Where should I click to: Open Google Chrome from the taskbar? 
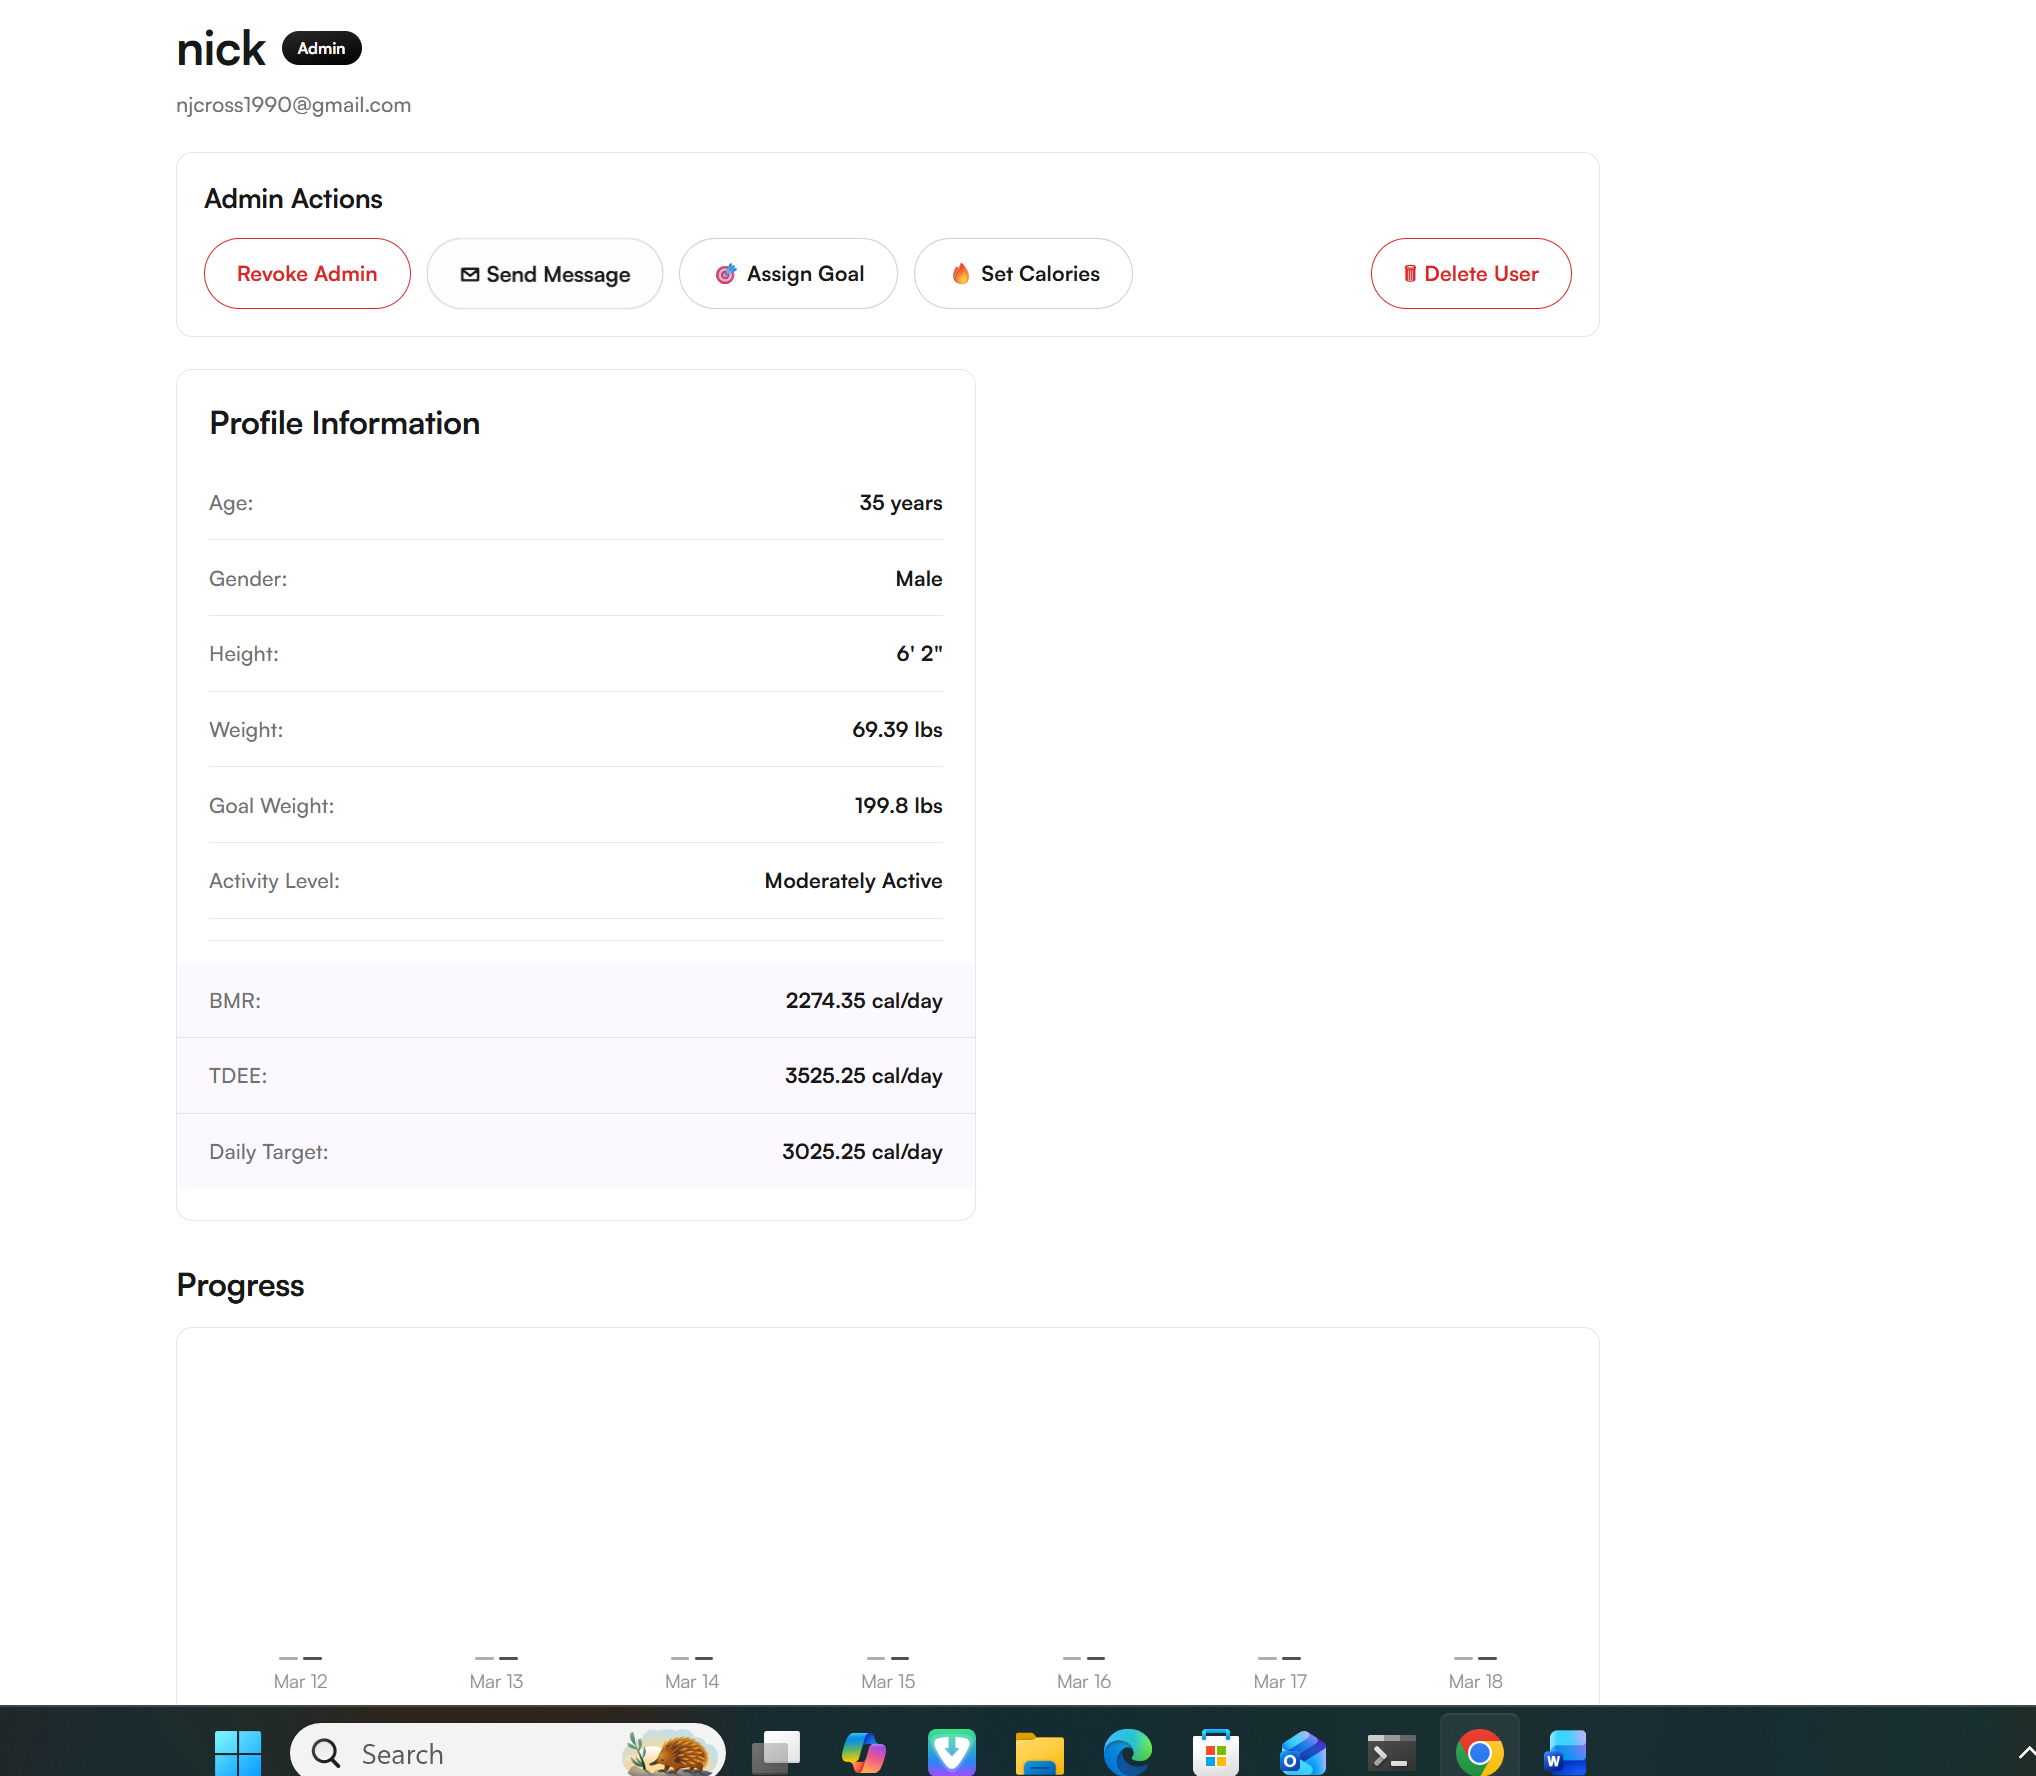pyautogui.click(x=1479, y=1752)
